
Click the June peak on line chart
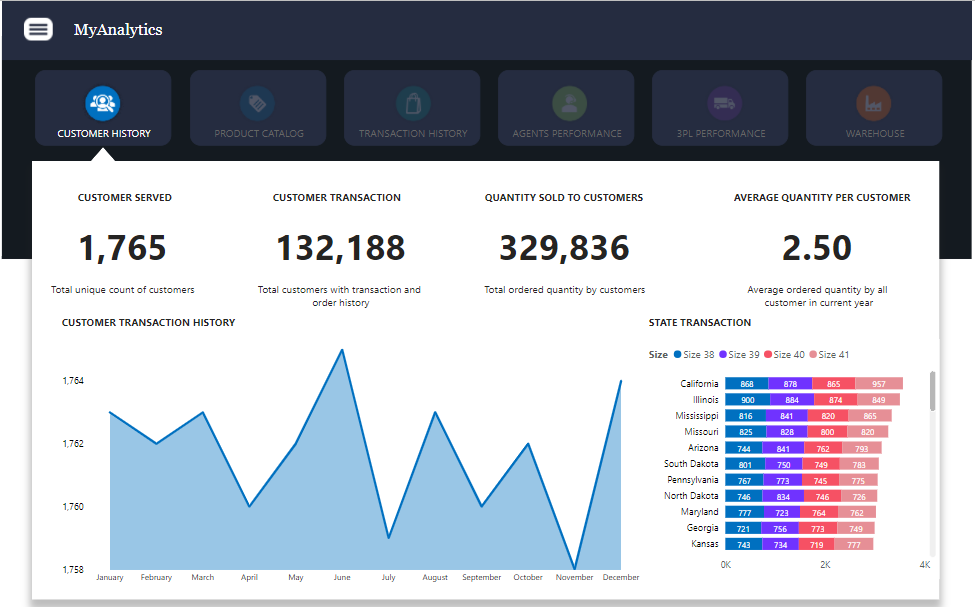point(342,350)
